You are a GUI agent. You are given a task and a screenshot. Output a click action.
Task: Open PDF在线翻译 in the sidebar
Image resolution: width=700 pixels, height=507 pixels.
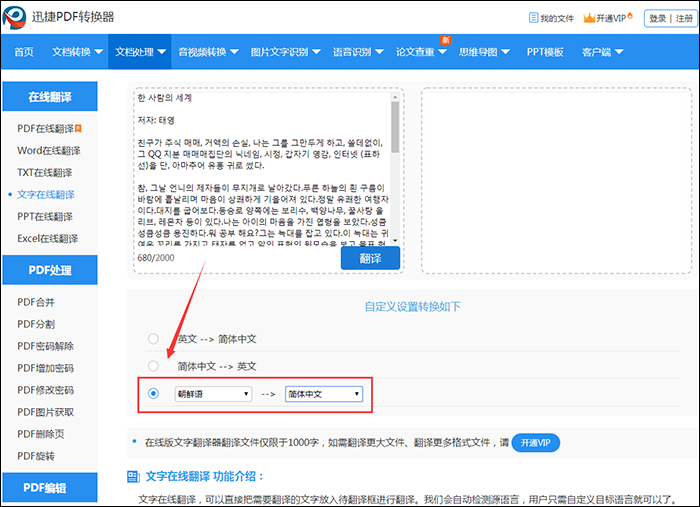[45, 129]
